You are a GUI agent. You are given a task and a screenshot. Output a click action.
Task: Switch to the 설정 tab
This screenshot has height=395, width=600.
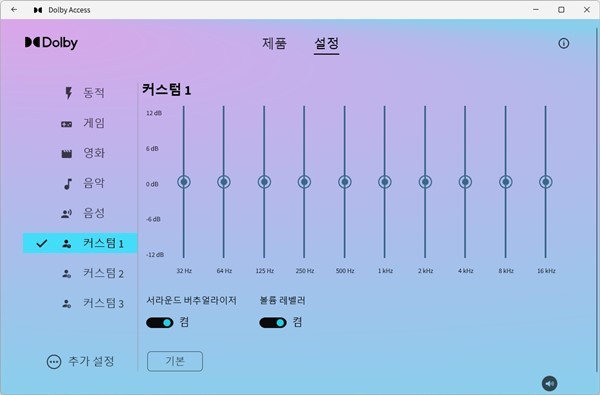[326, 43]
